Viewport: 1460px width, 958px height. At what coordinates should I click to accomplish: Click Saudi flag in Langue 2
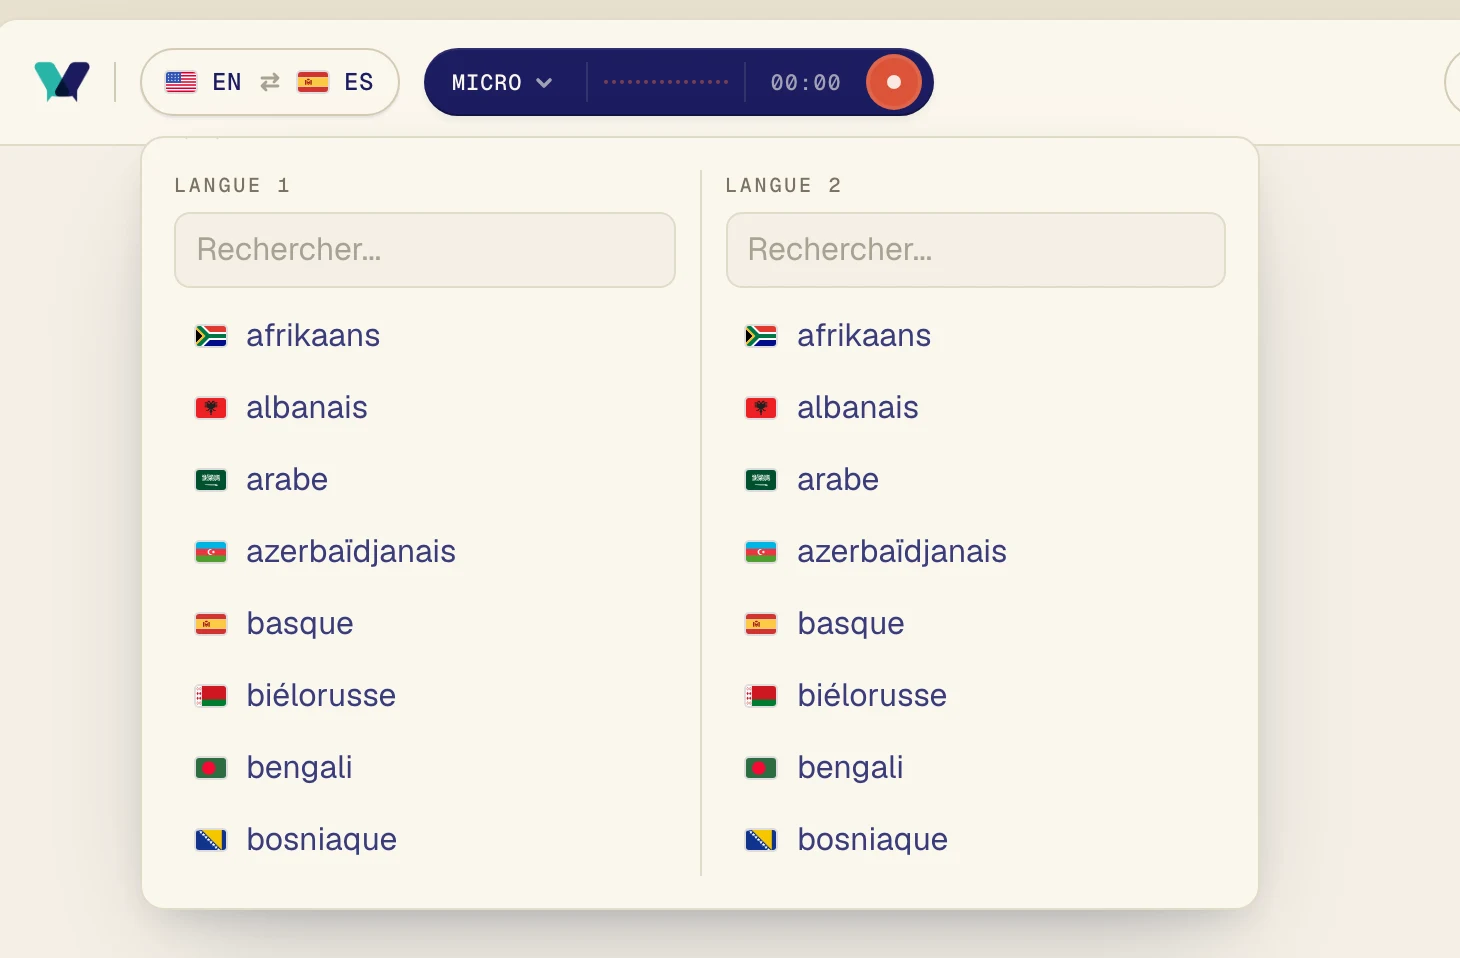tap(761, 480)
